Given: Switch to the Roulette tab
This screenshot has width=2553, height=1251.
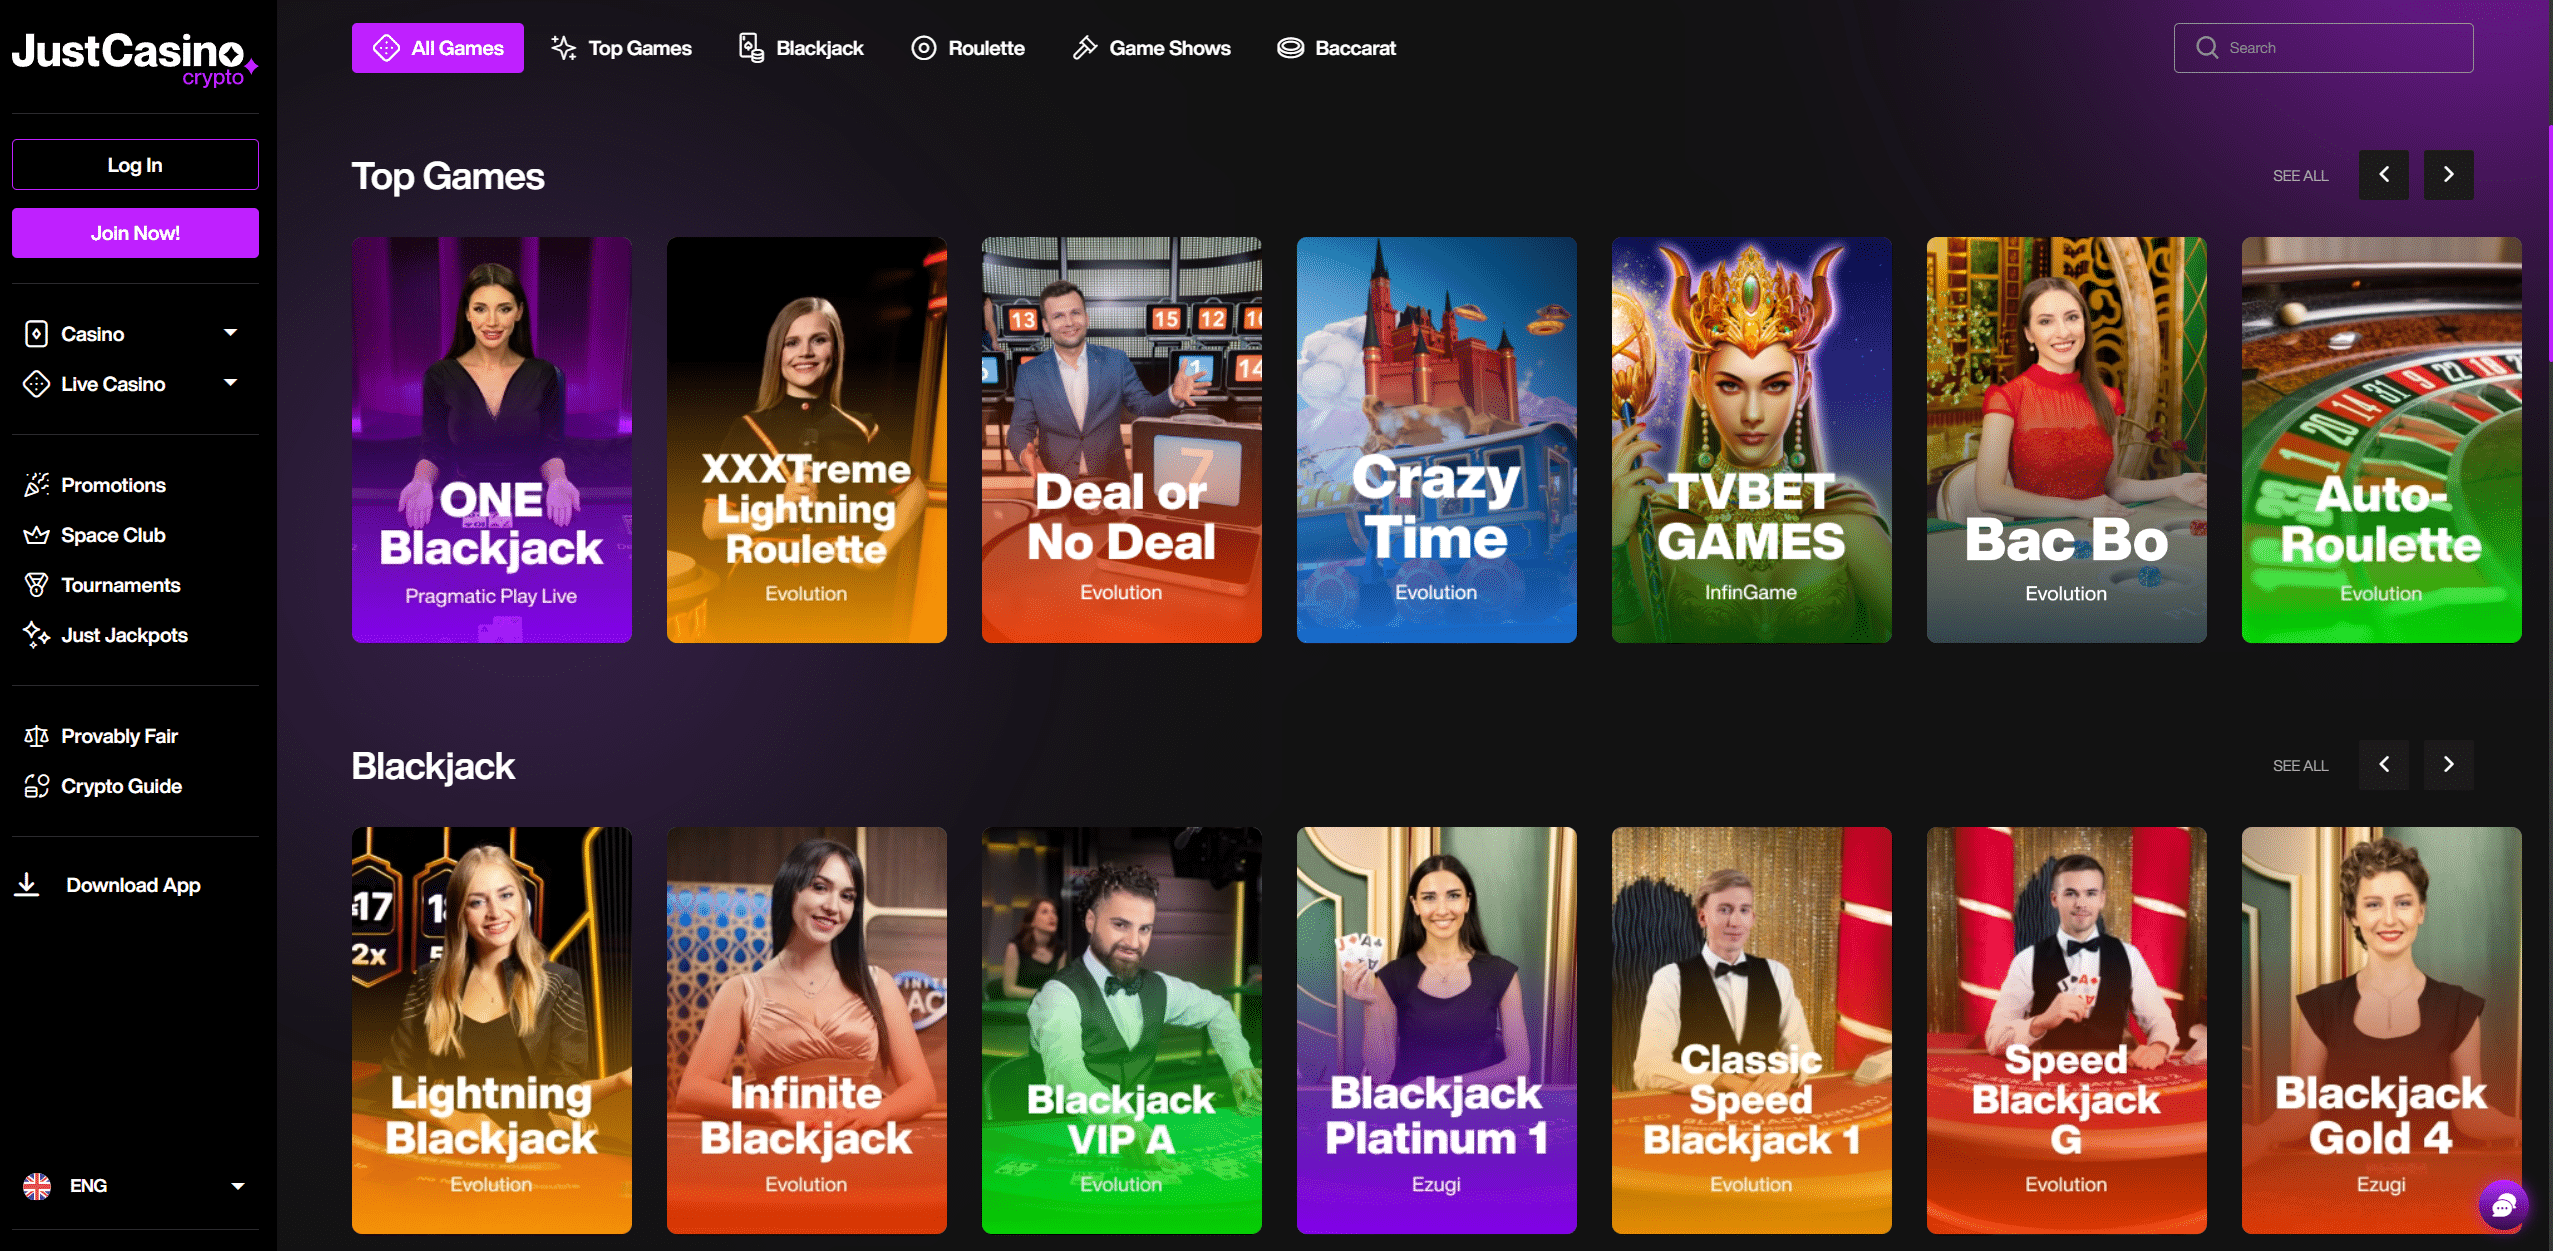Looking at the screenshot, I should pyautogui.click(x=968, y=48).
